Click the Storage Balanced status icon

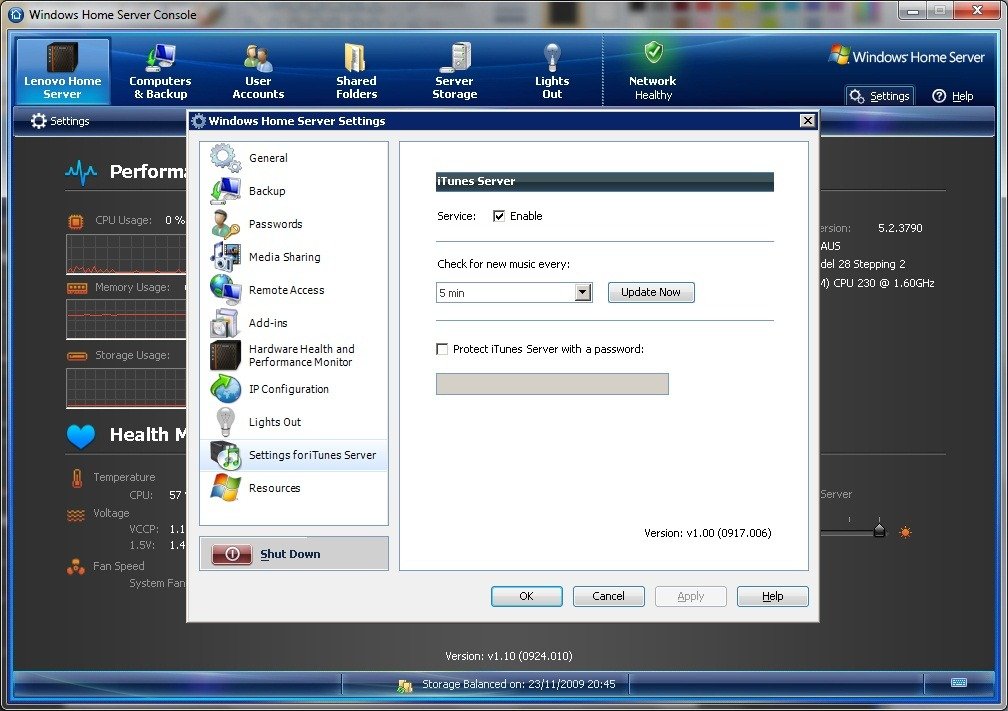point(405,685)
